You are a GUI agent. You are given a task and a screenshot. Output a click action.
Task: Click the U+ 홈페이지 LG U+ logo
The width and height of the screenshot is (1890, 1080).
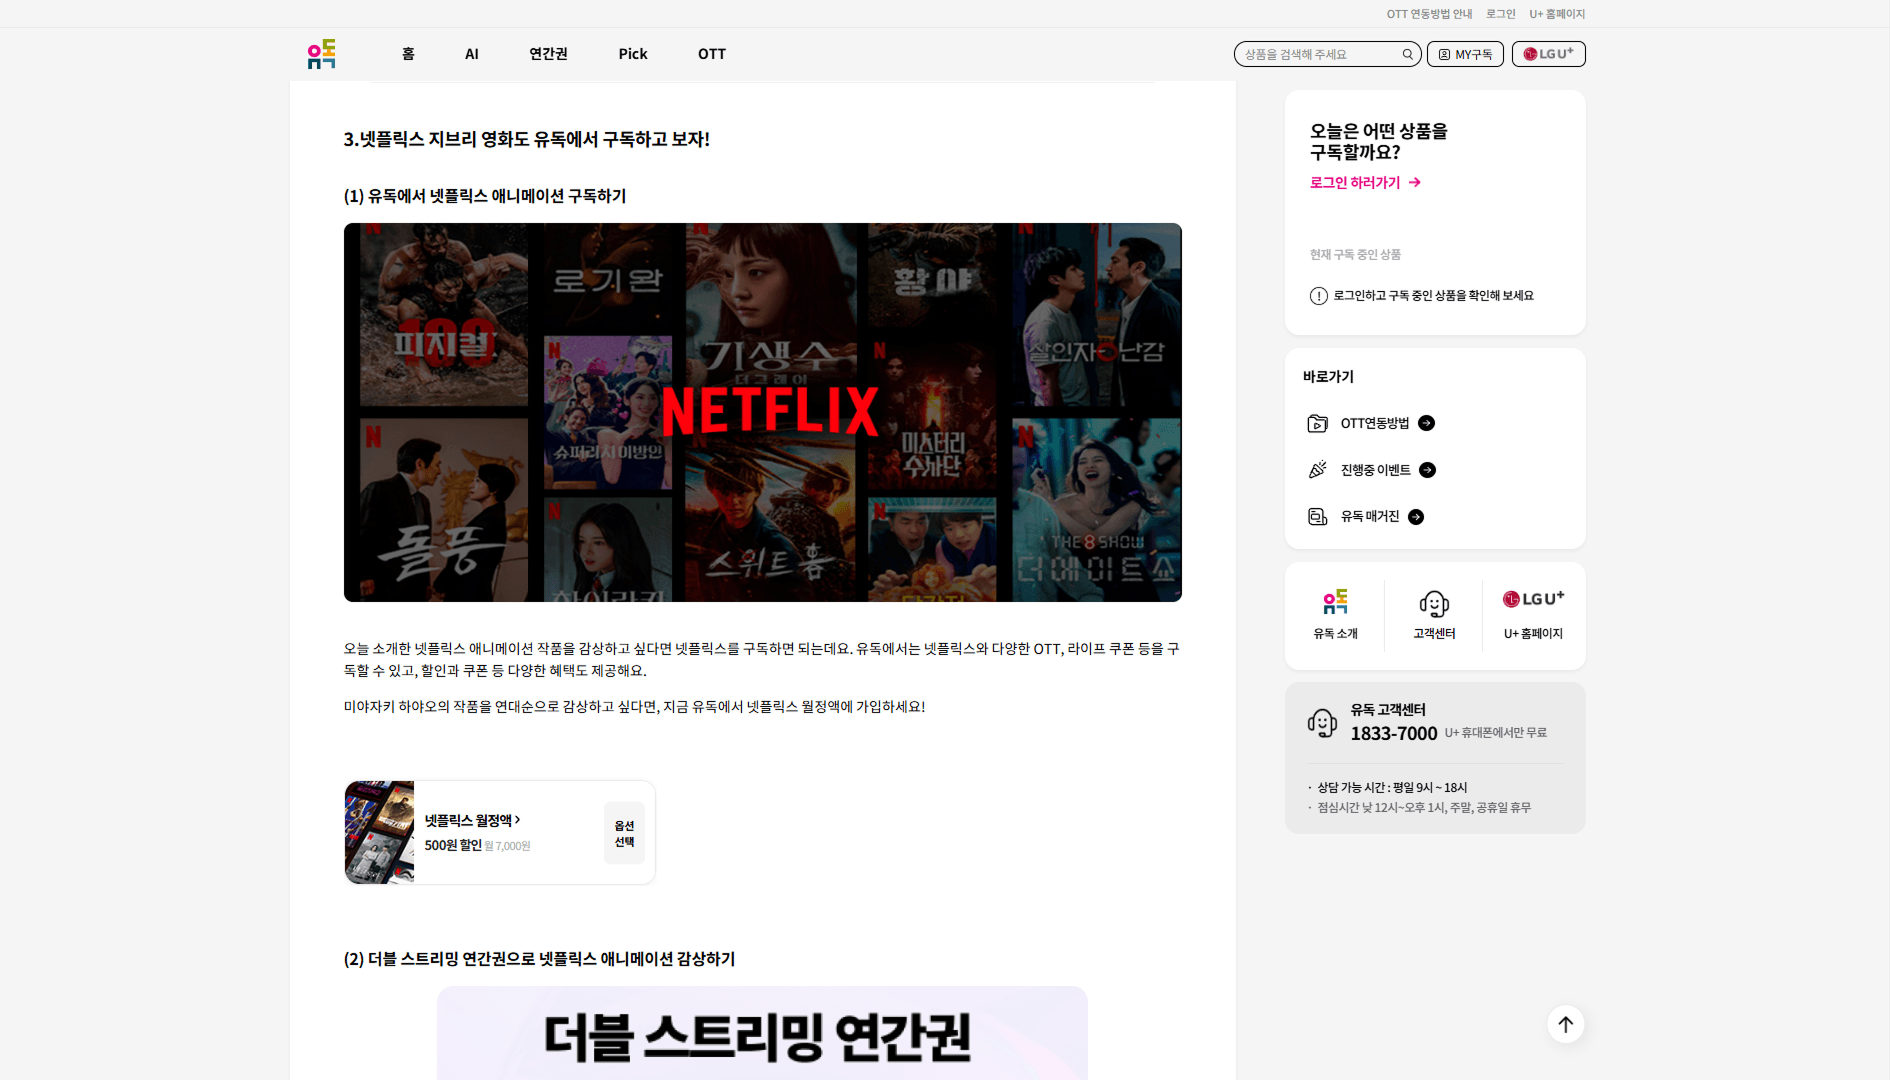(x=1533, y=599)
